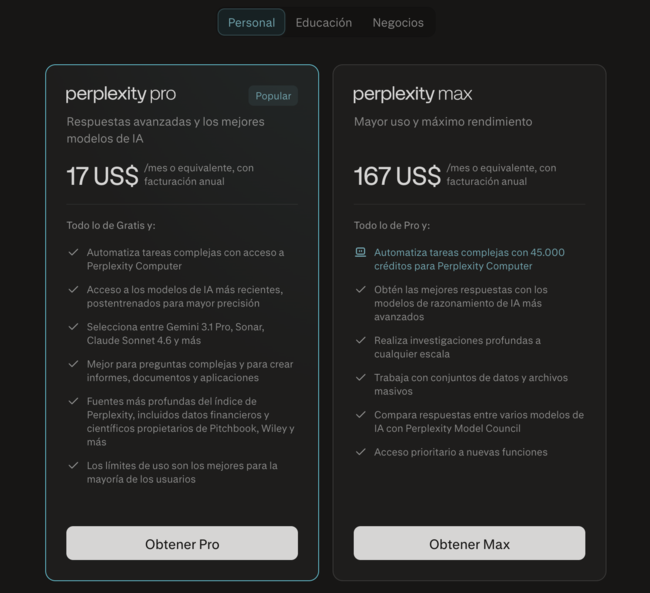Click the 167 US$ Max price
Image resolution: width=650 pixels, height=593 pixels.
pyautogui.click(x=397, y=176)
